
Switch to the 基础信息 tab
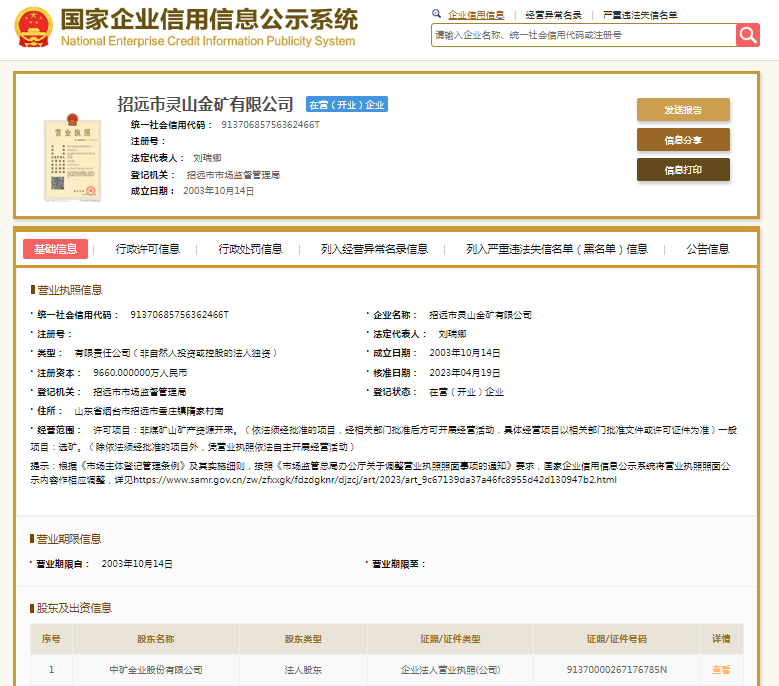pyautogui.click(x=56, y=249)
